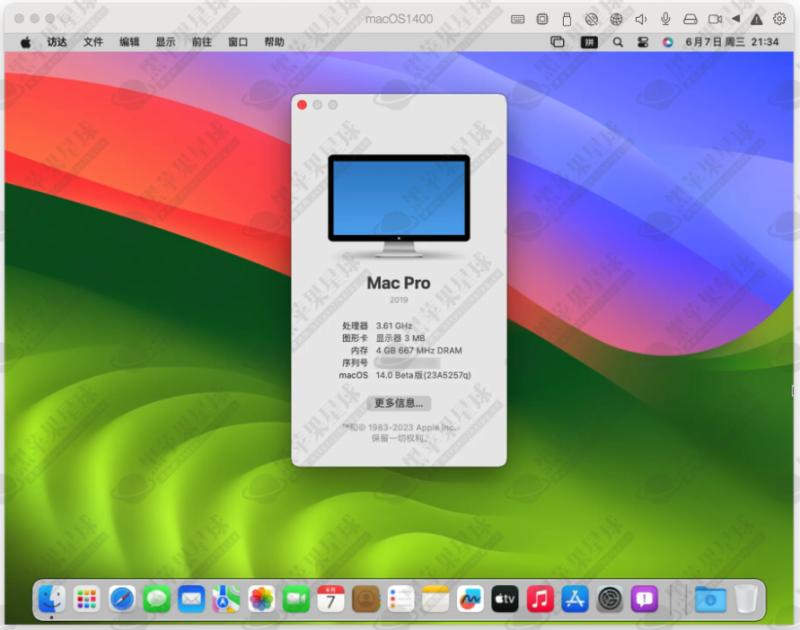Open Spotlight search magnifier
This screenshot has width=800, height=630.
click(x=618, y=42)
